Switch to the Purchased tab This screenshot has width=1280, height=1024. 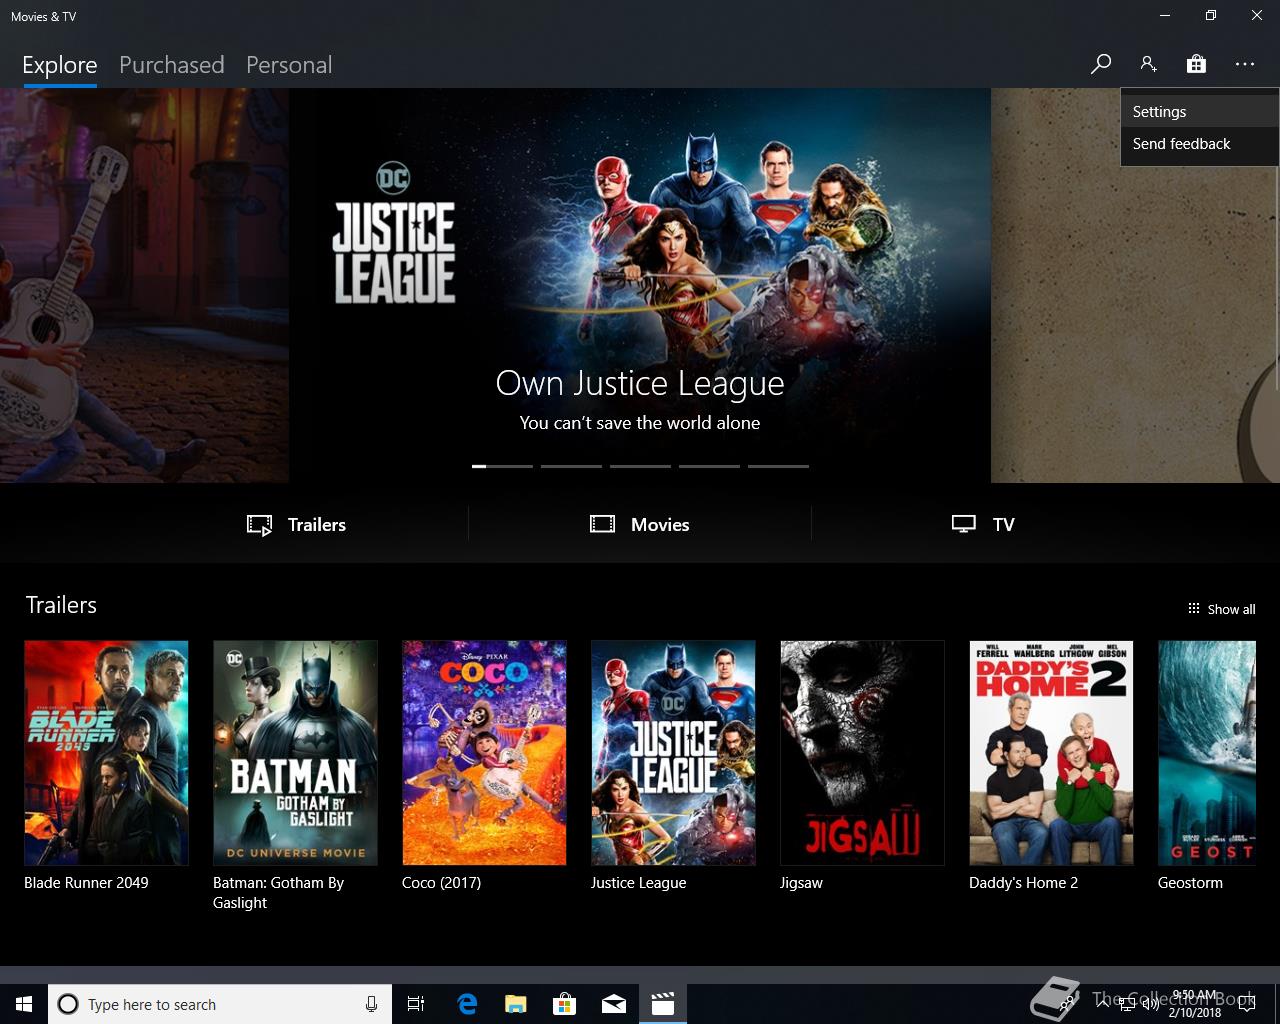[x=171, y=65]
